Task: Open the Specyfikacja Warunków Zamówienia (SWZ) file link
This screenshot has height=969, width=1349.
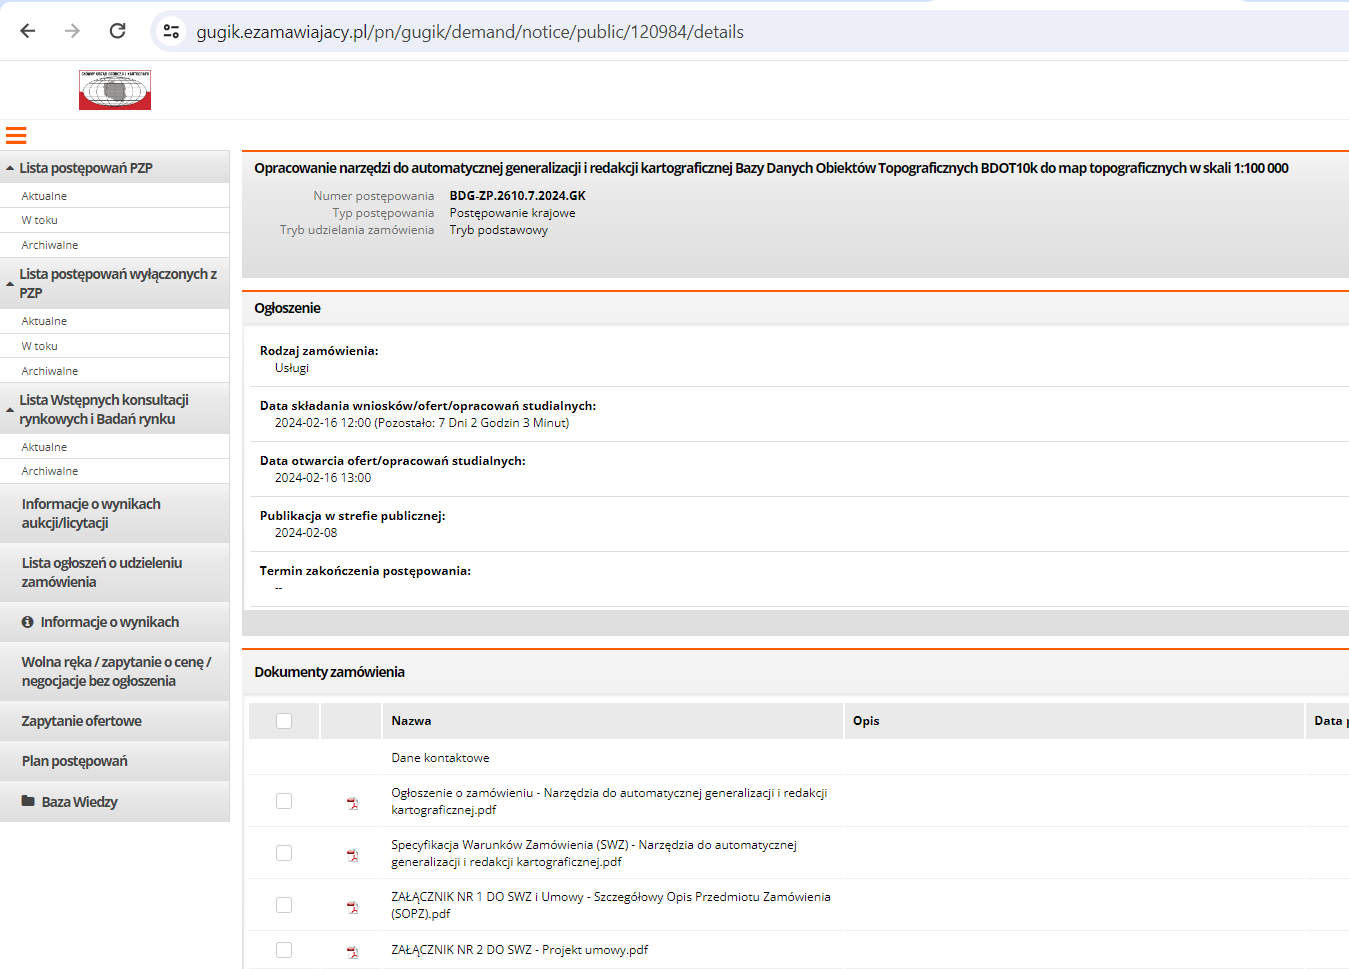Action: pos(593,853)
